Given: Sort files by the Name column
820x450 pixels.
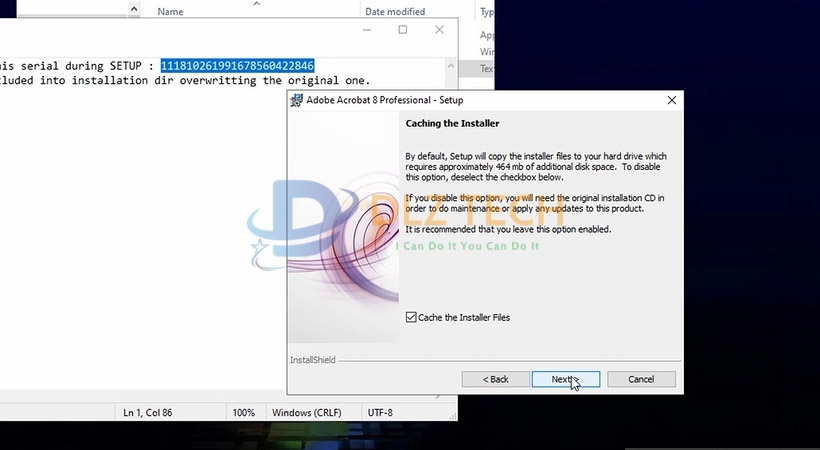Looking at the screenshot, I should click(170, 12).
